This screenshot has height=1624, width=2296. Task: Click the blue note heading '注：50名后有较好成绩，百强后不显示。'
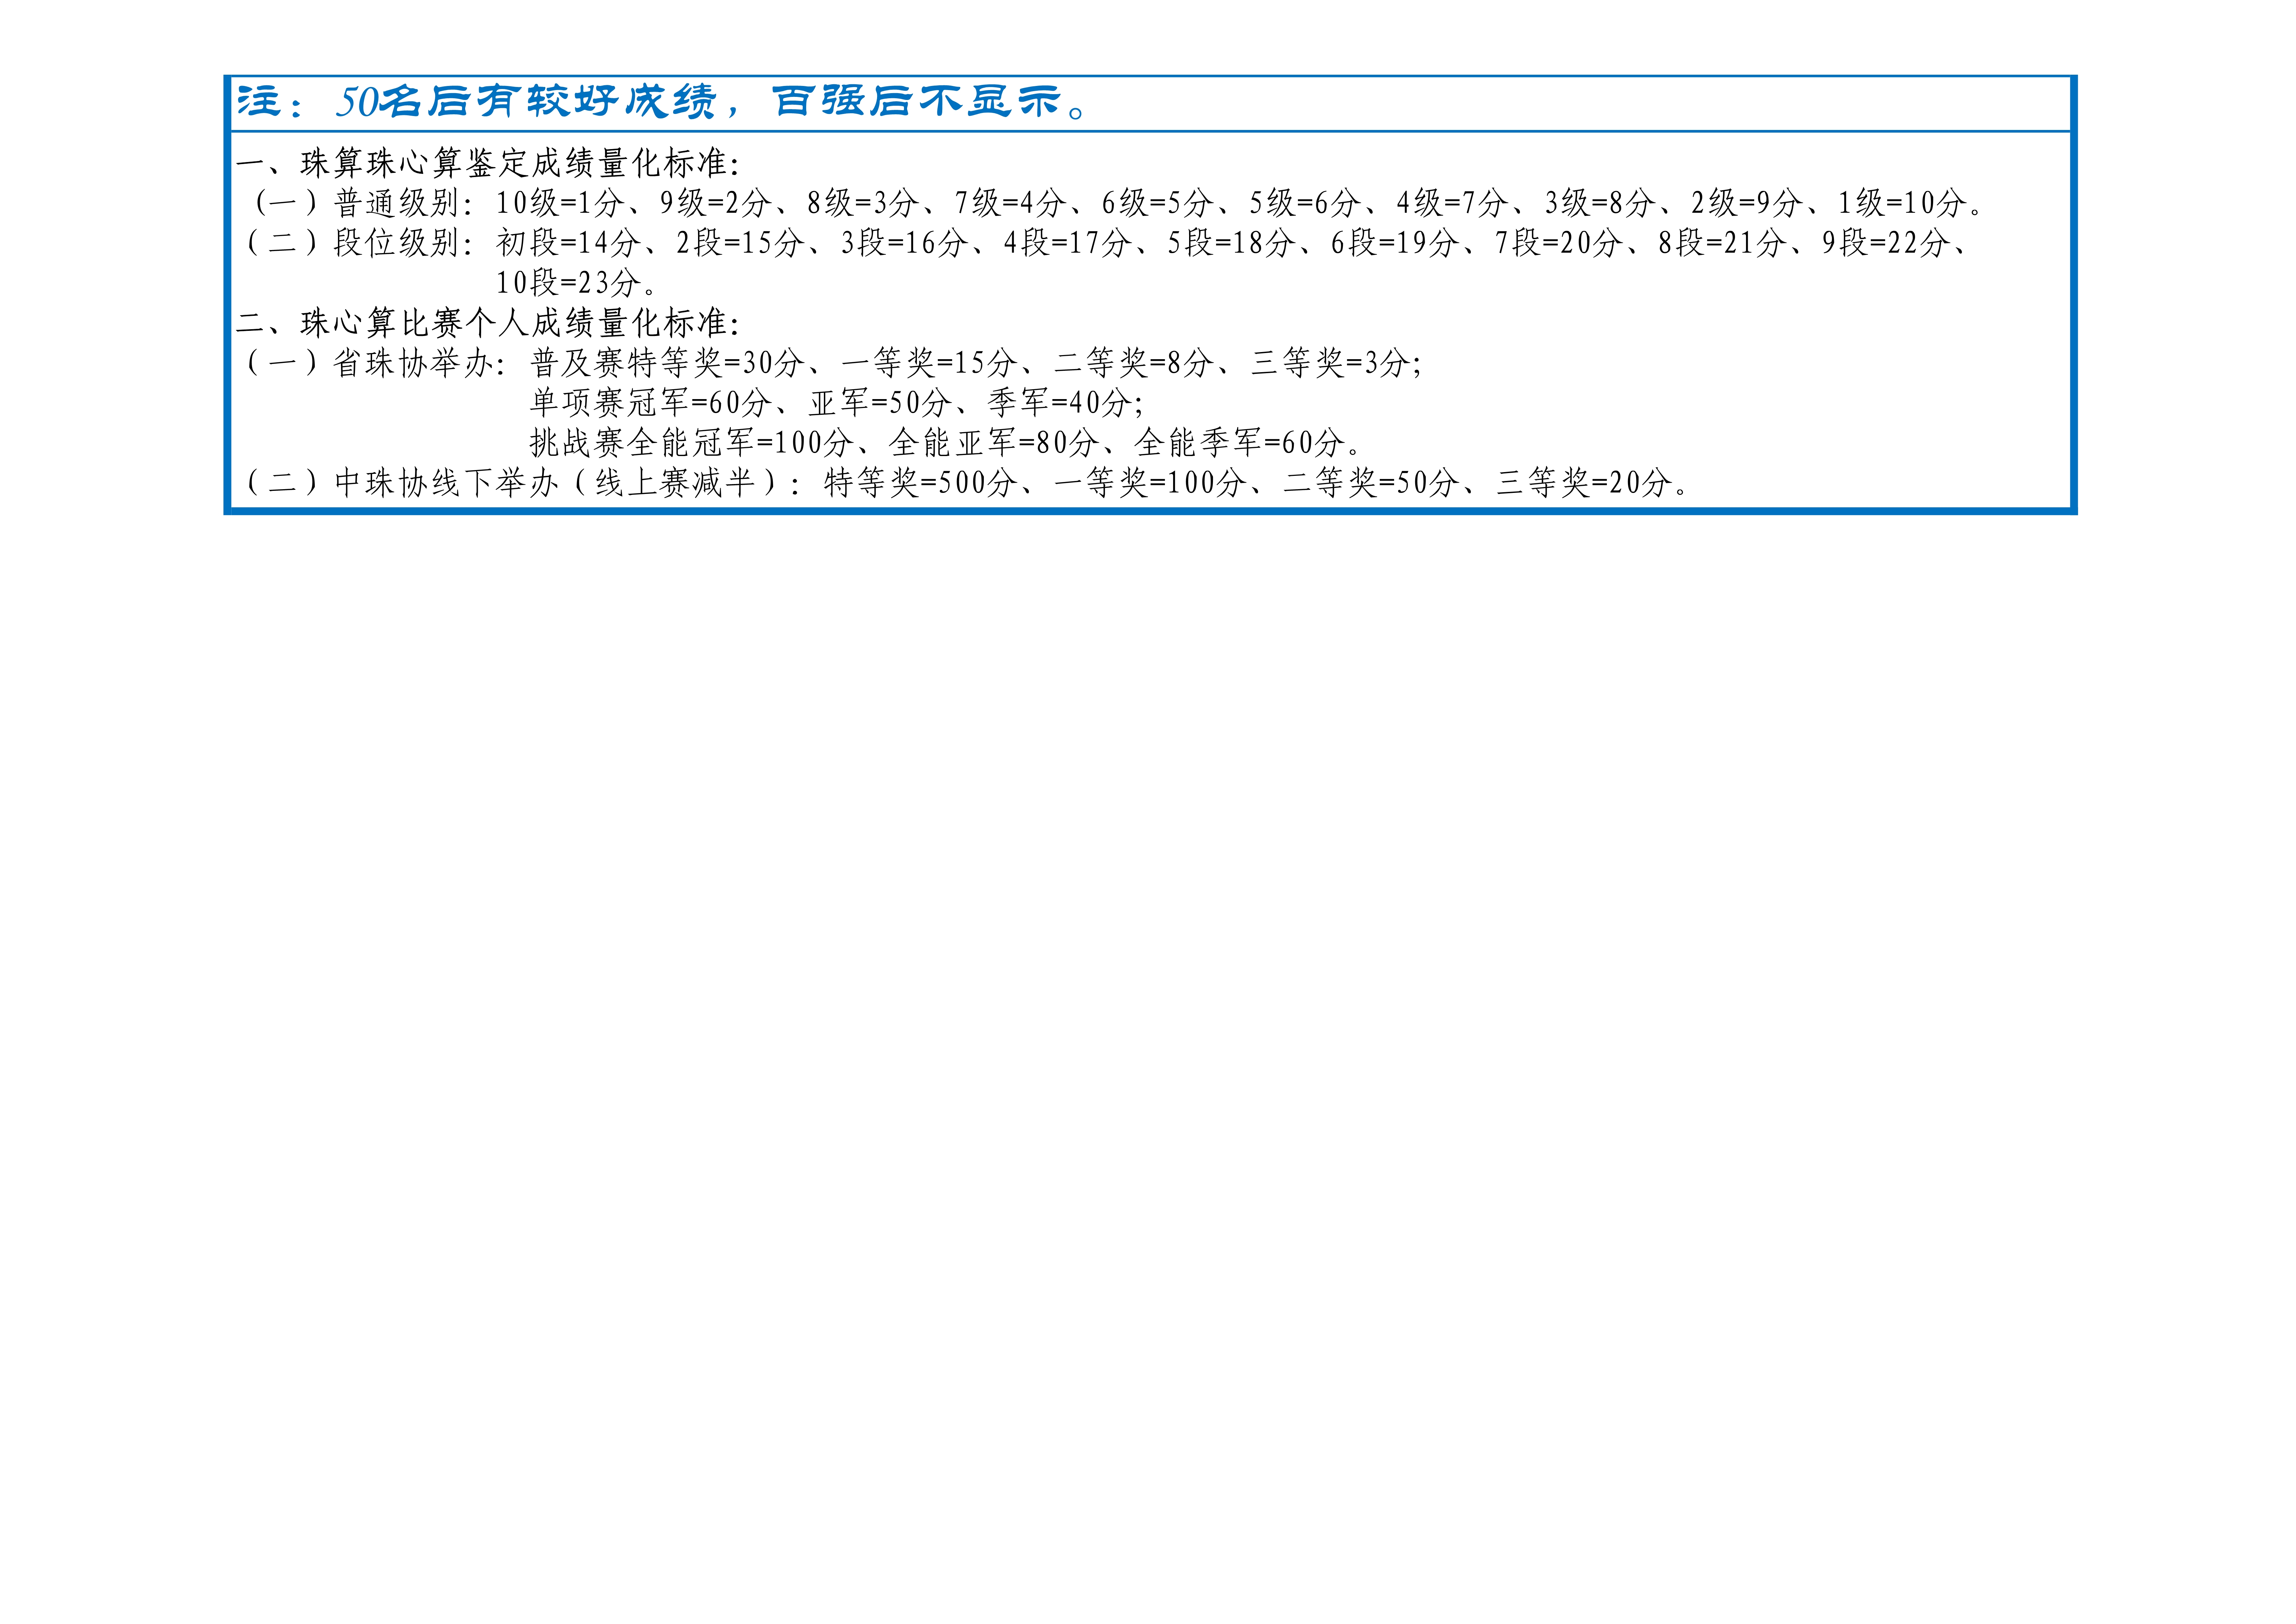(x=662, y=102)
